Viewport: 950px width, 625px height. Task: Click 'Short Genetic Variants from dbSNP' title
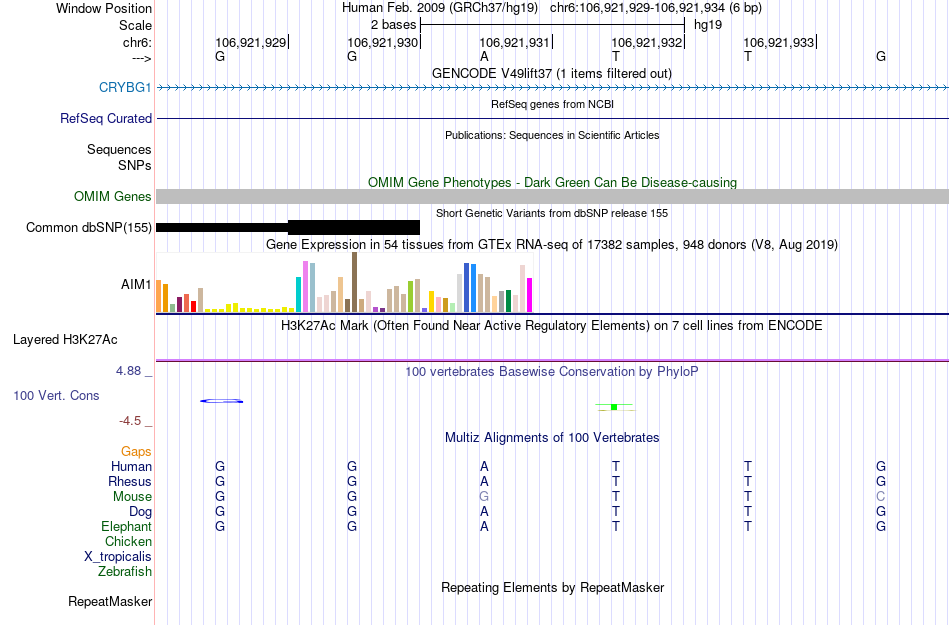tap(552, 213)
